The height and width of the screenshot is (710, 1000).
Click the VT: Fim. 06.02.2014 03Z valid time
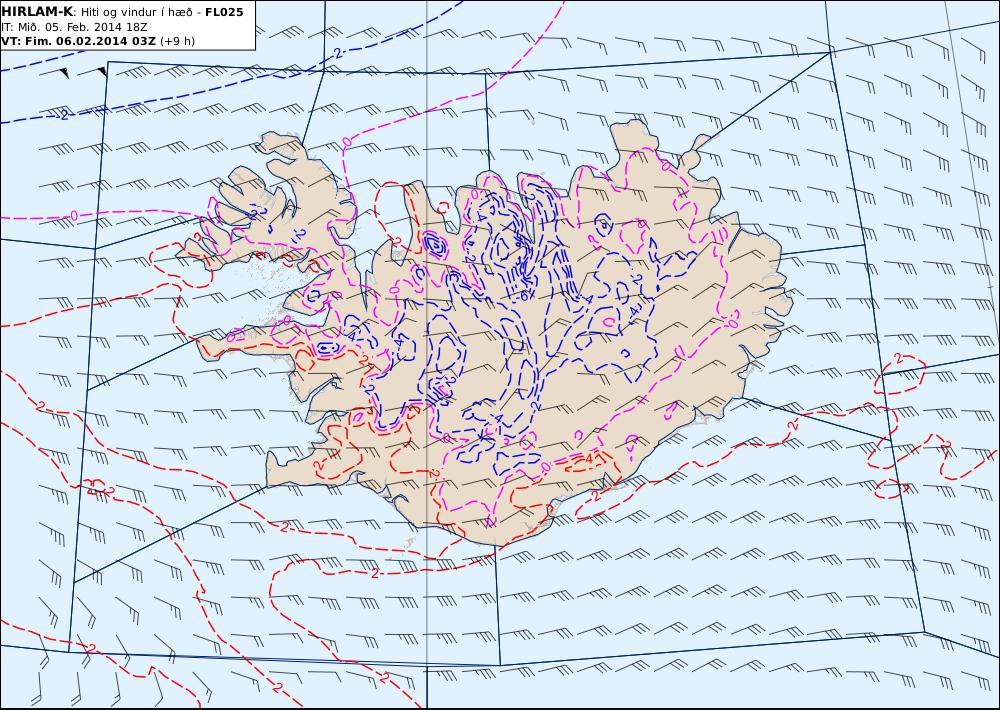(x=78, y=41)
